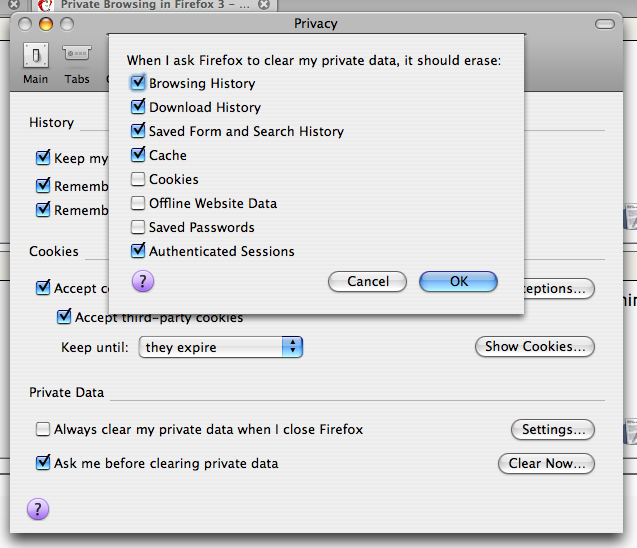637x548 pixels.
Task: Uncheck the Browsing History checkbox
Action: coord(138,82)
